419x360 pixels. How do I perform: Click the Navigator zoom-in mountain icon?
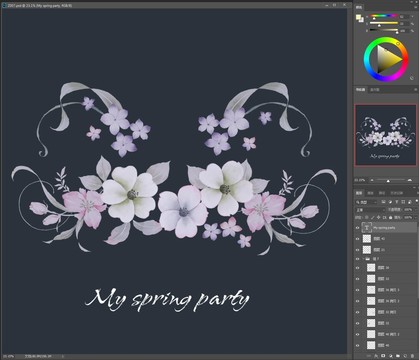[x=410, y=180]
